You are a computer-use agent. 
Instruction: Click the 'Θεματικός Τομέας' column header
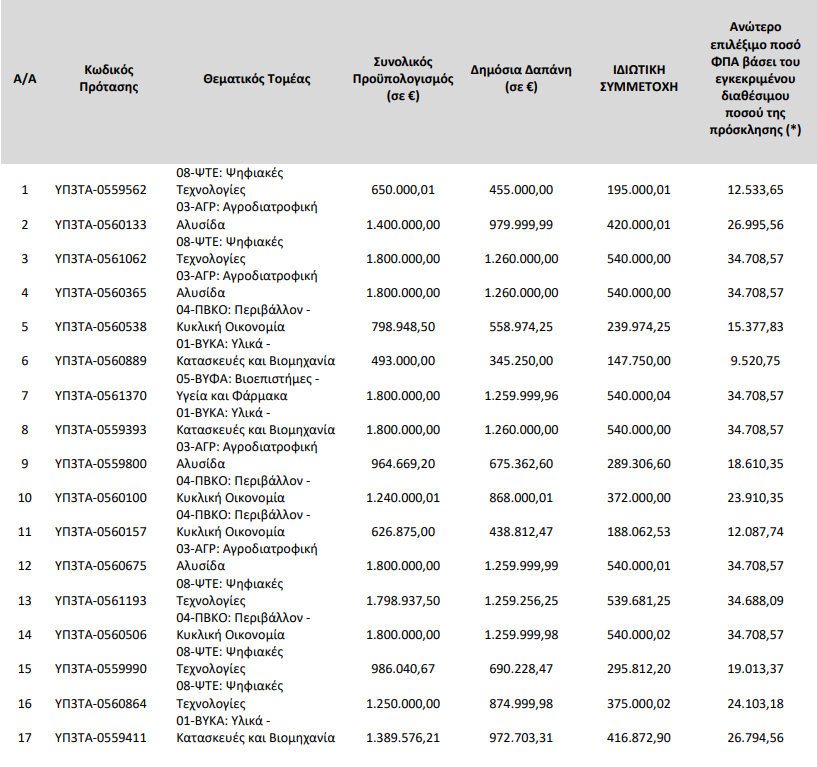point(256,78)
